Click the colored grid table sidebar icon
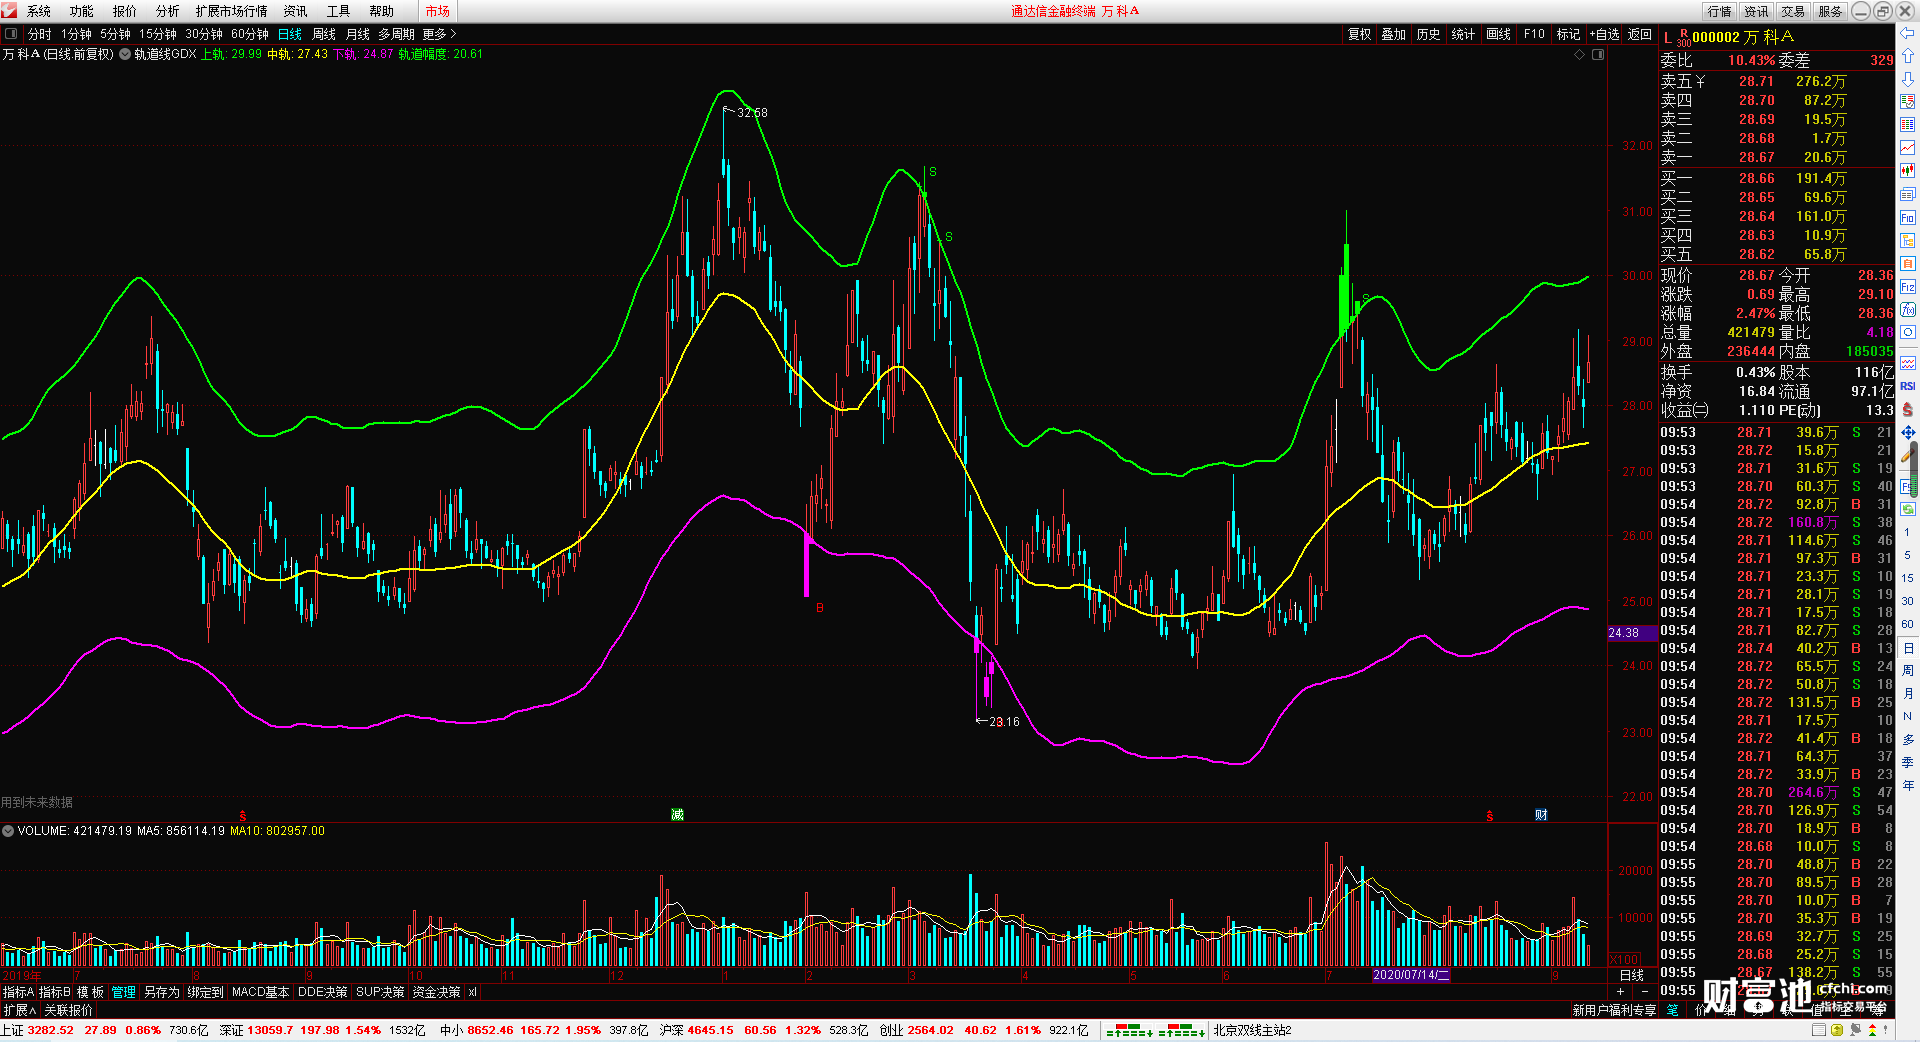The image size is (1920, 1042). click(1908, 125)
